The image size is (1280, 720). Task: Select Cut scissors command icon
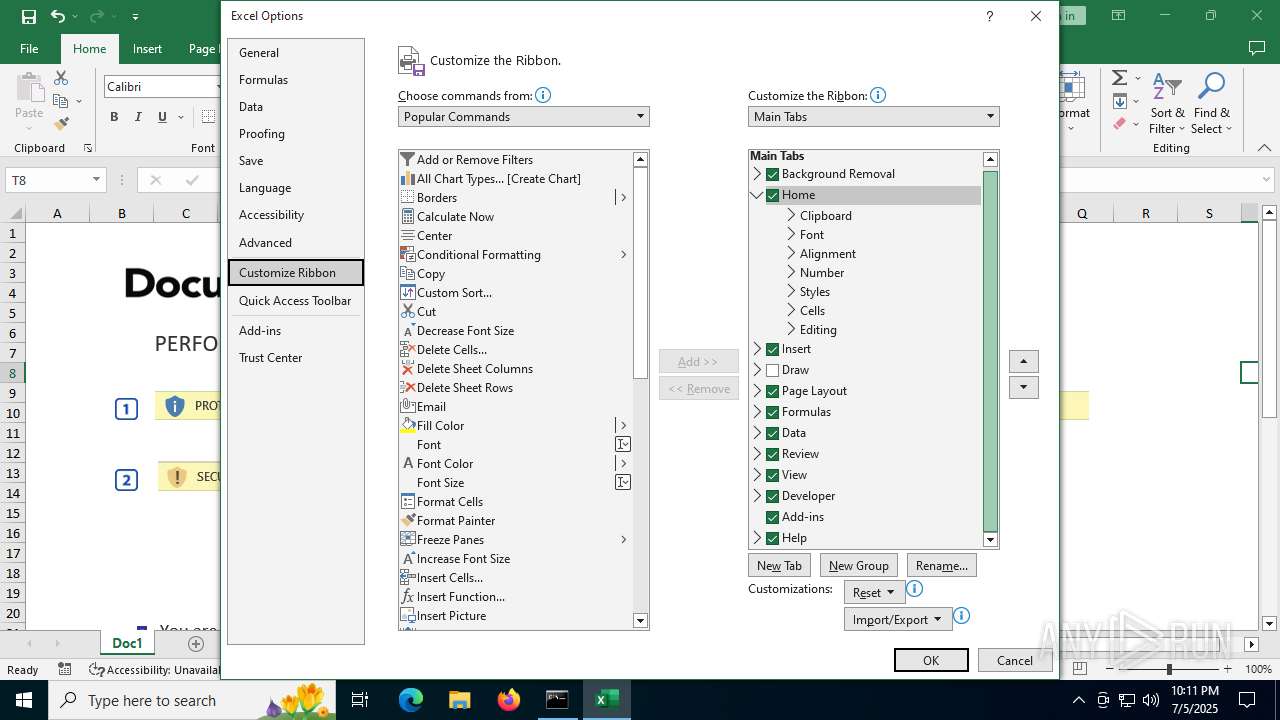point(407,311)
